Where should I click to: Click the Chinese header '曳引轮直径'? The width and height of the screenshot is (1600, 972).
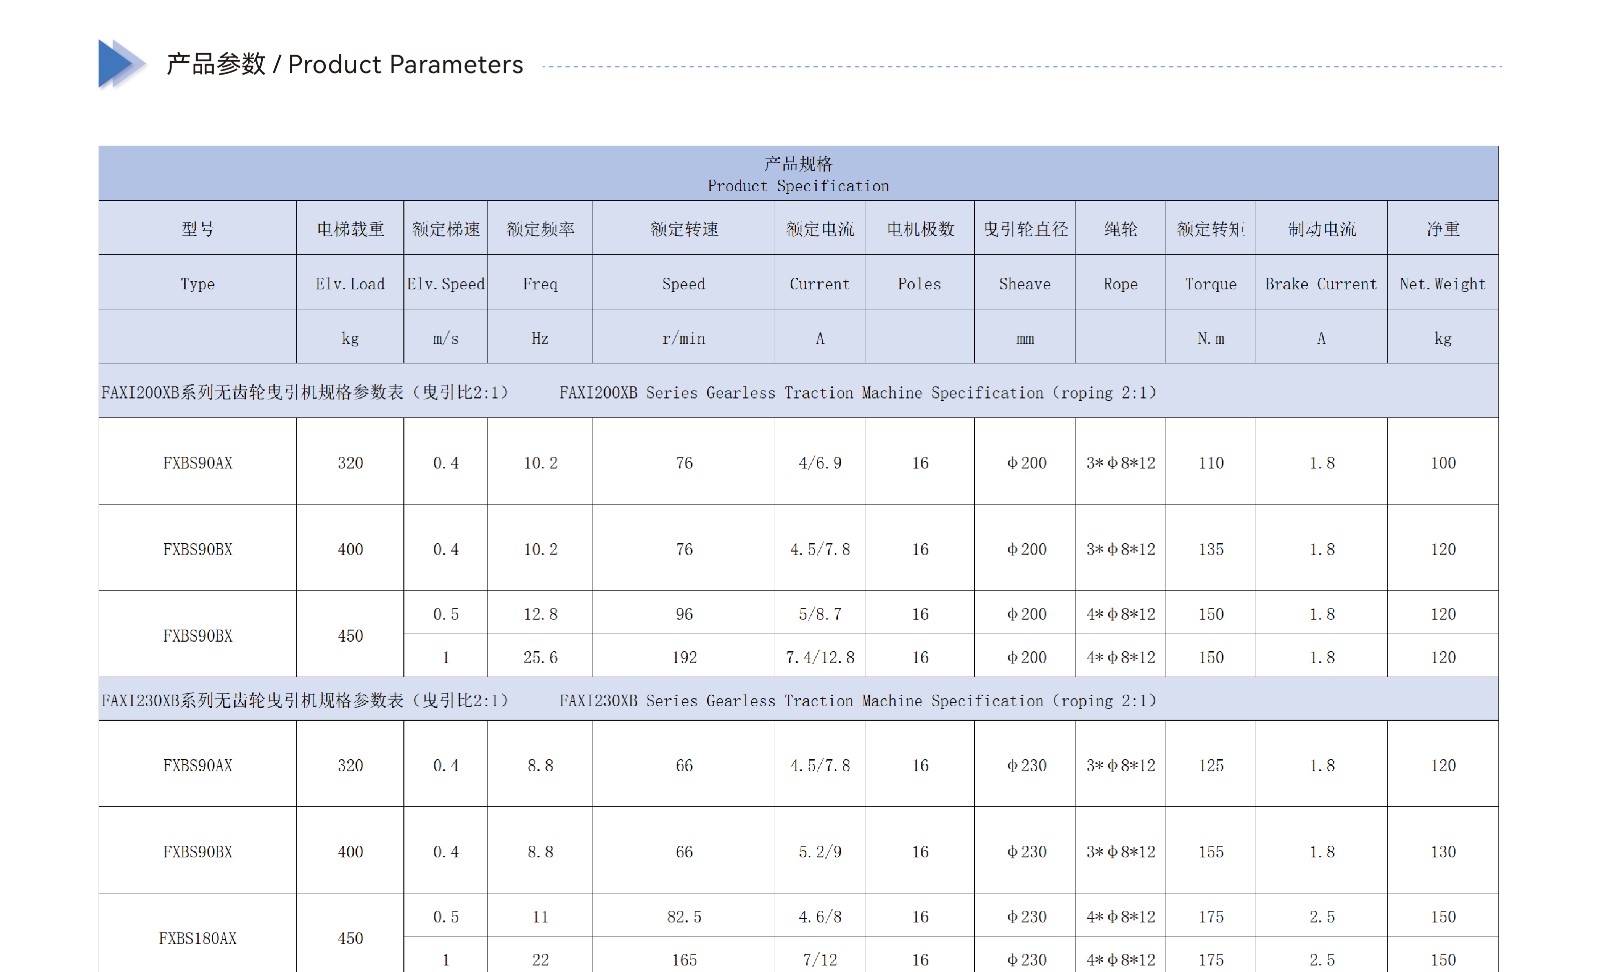coord(1025,229)
